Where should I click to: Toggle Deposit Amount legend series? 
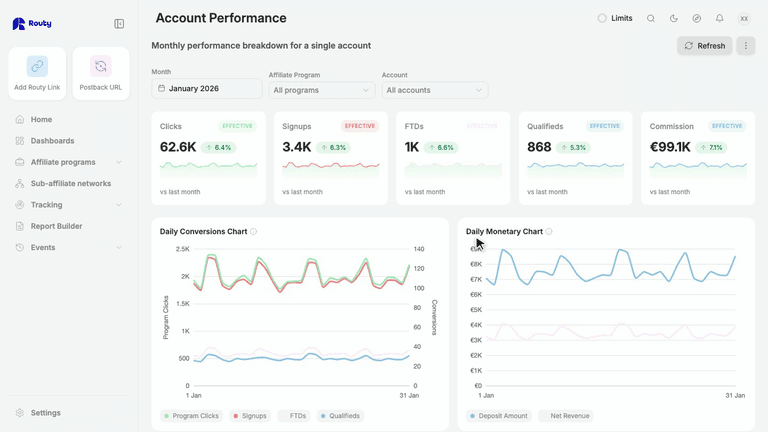click(499, 416)
